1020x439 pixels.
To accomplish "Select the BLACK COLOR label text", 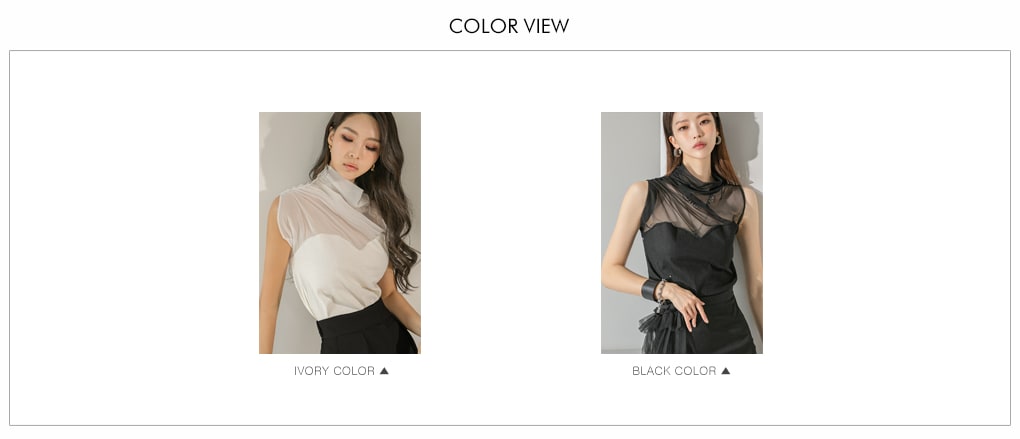I will tap(674, 371).
